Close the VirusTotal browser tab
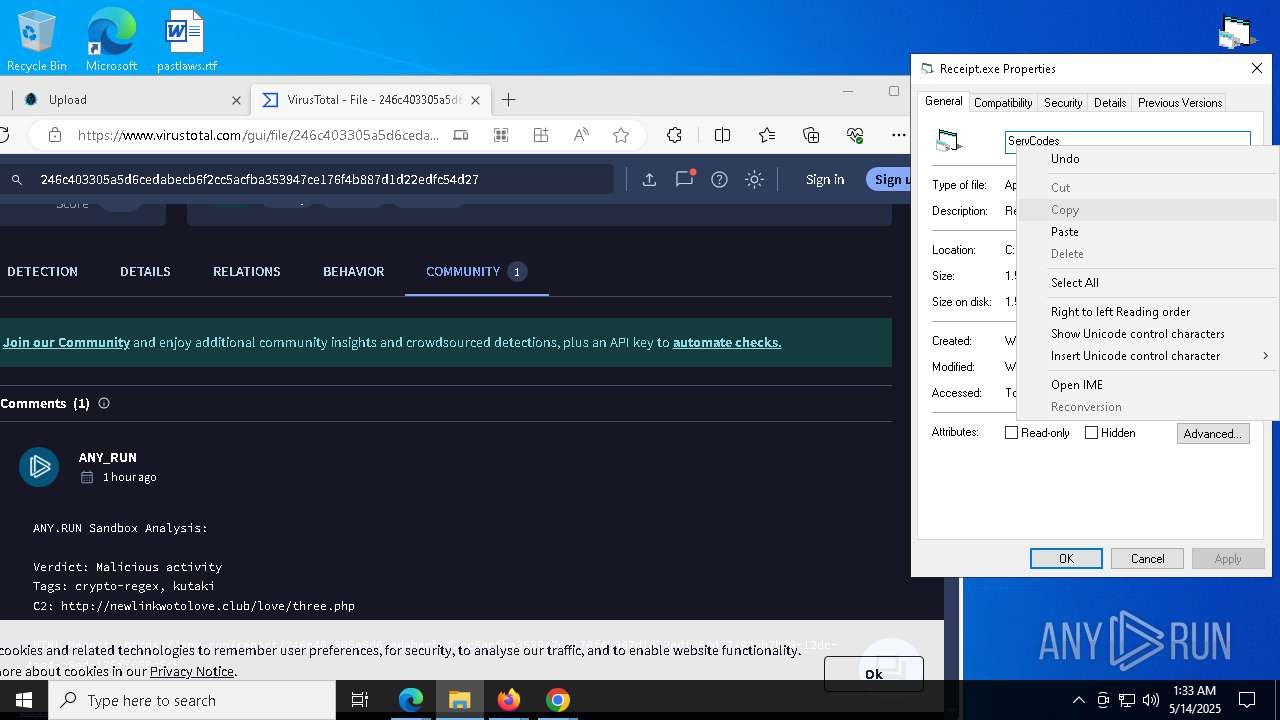1280x720 pixels. [x=476, y=100]
